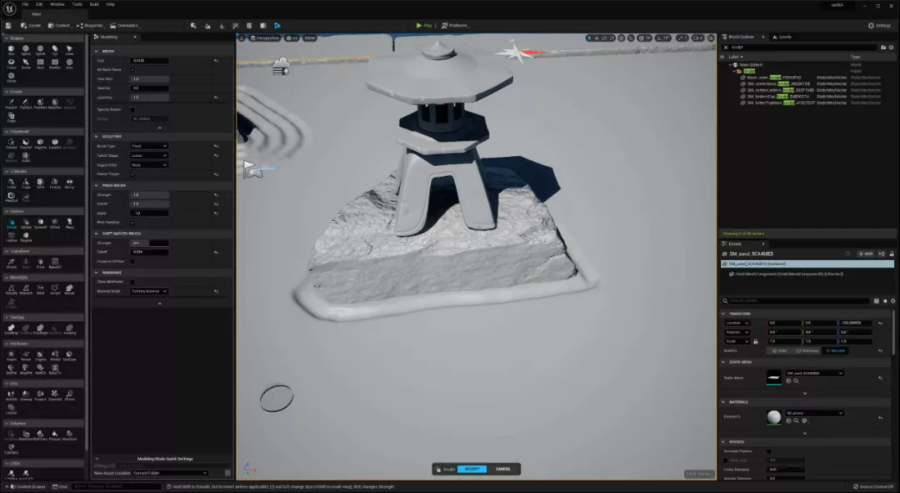Viewport: 900px width, 493px height.
Task: Select the Smooth deform tool
Action: pos(40,223)
